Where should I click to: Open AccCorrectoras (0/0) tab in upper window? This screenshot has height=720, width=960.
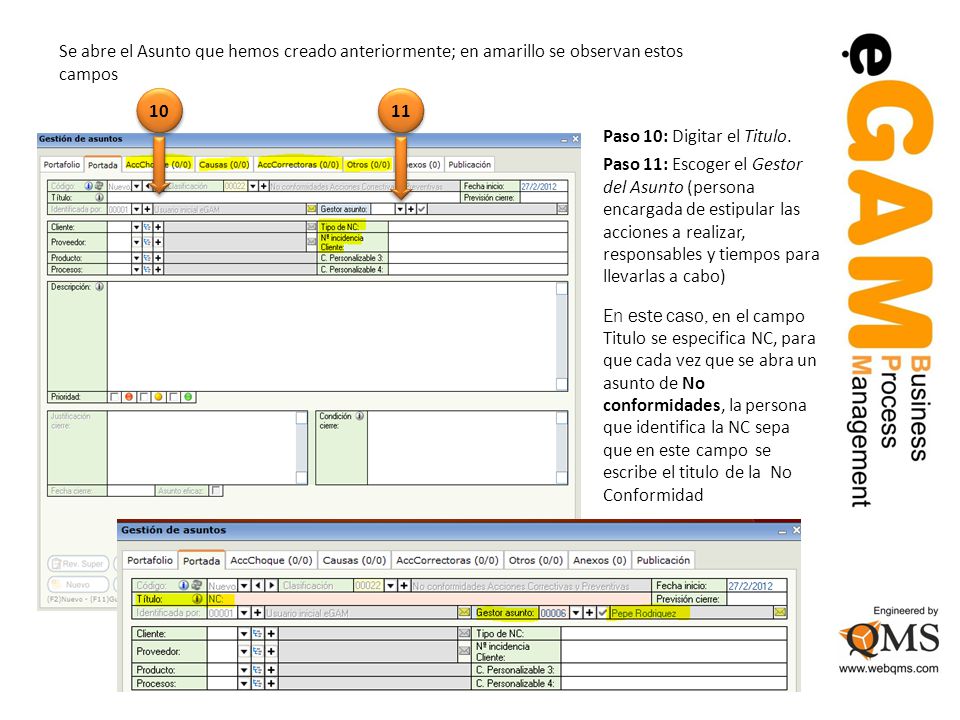point(298,165)
